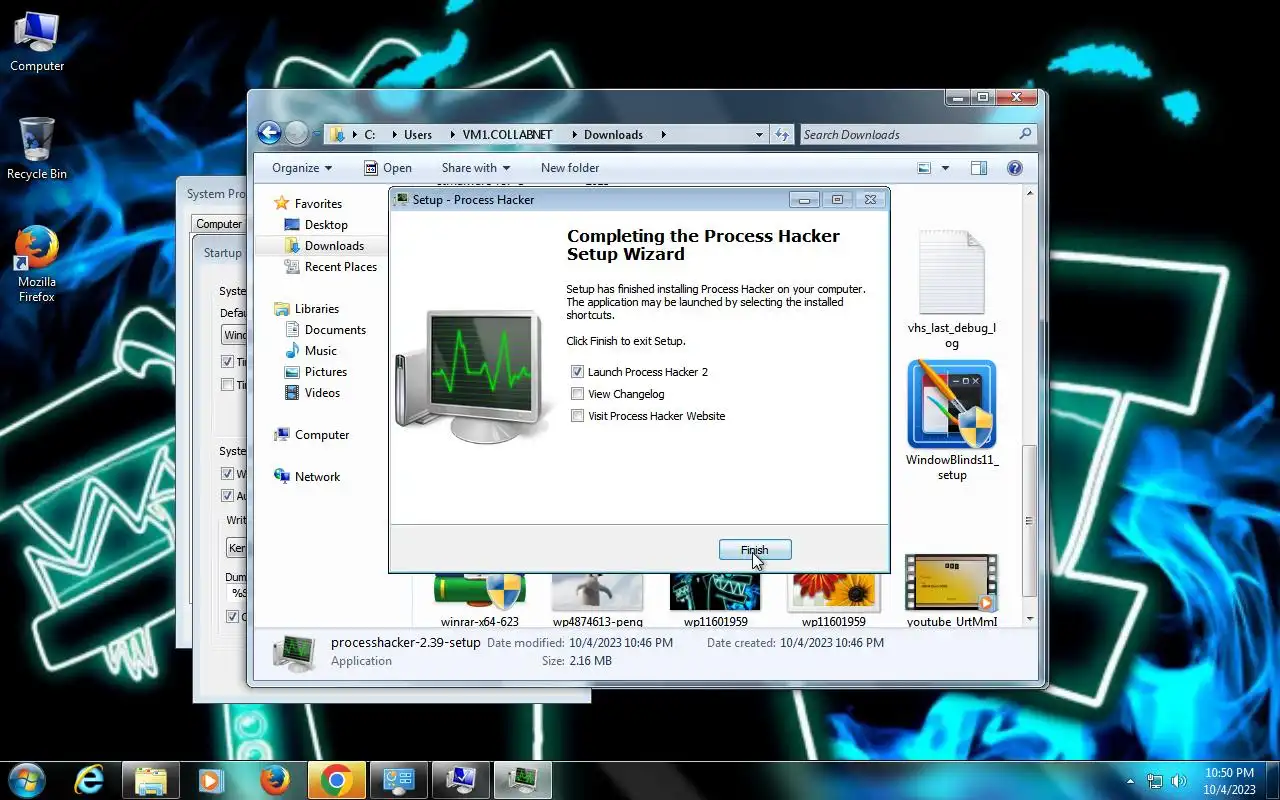Viewport: 1280px width, 800px height.
Task: Expand the arrow after Downloads breadcrumb
Action: [x=663, y=134]
